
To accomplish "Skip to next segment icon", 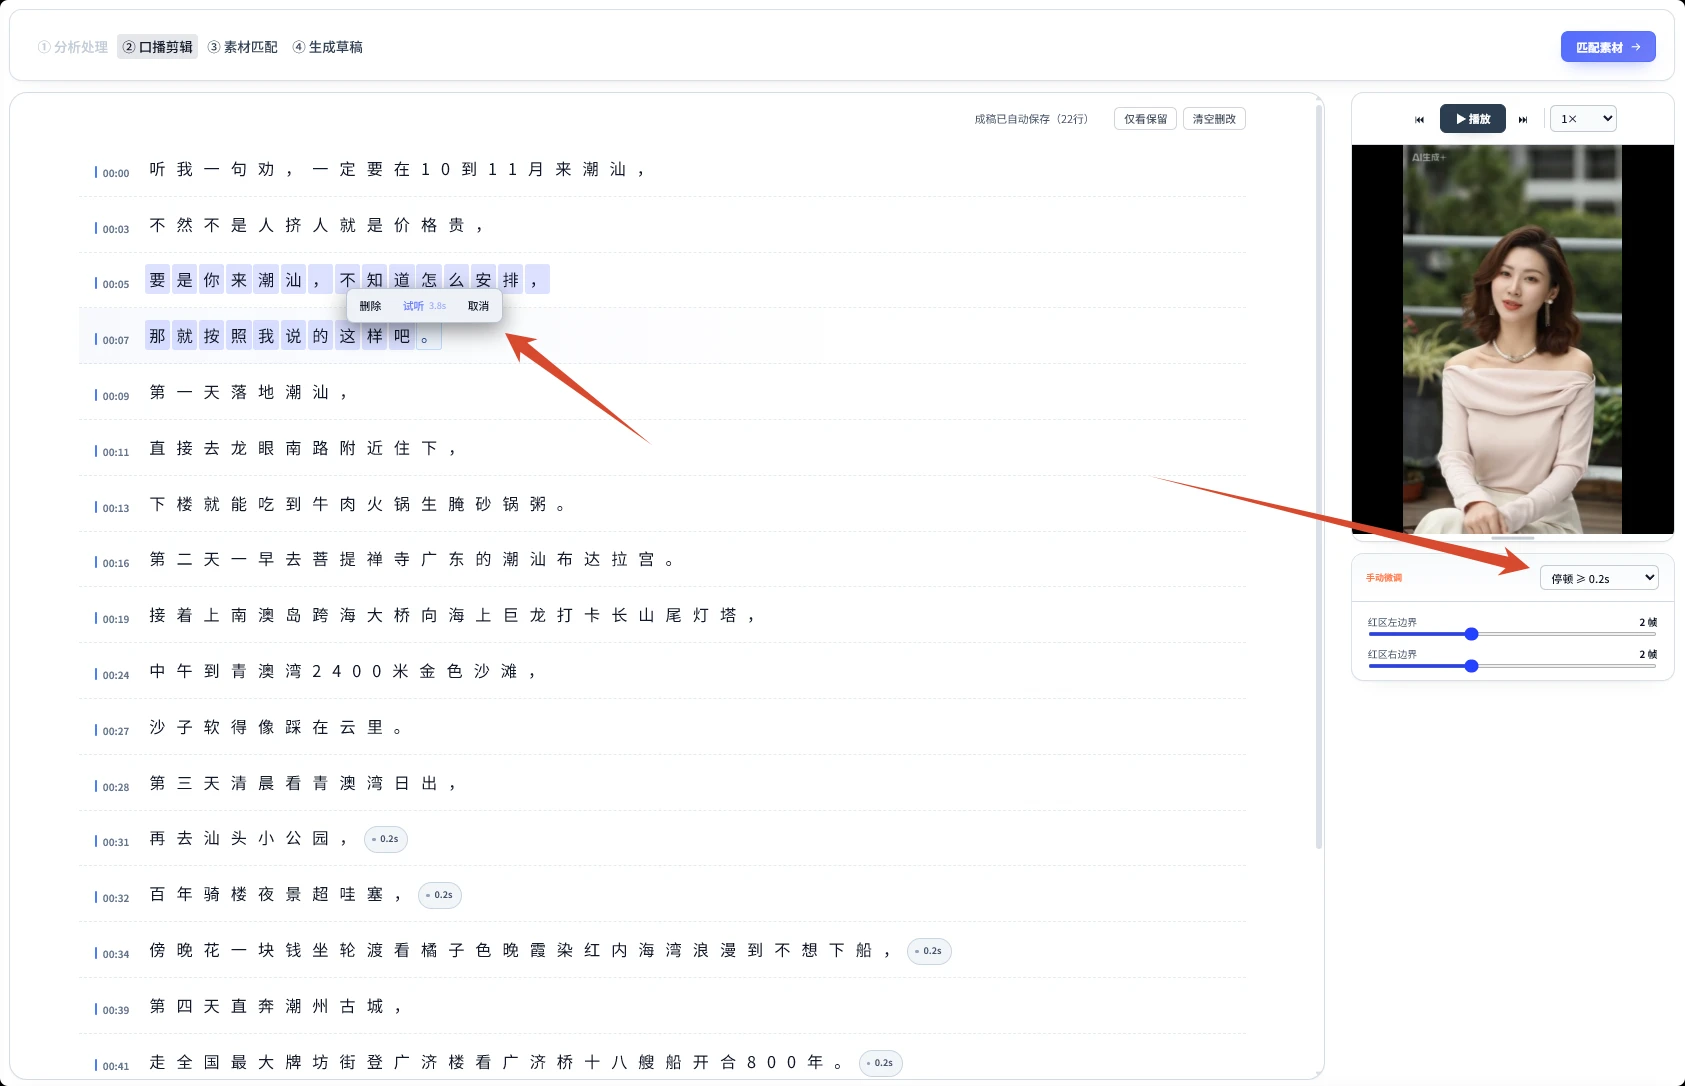I will [x=1523, y=119].
